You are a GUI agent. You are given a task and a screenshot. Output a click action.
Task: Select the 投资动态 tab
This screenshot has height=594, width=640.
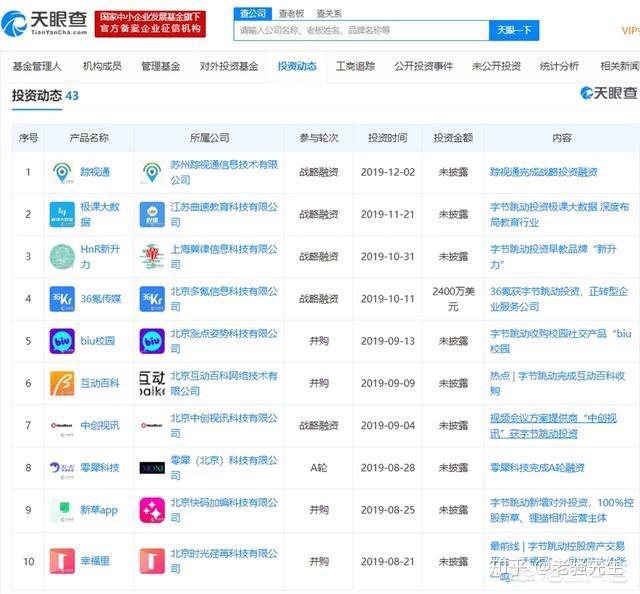297,66
